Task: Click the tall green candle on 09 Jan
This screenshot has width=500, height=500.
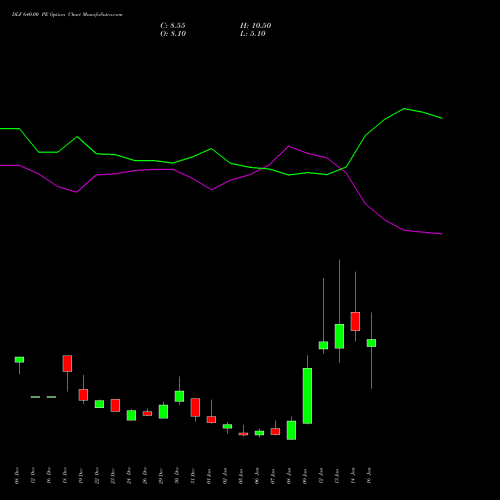Action: [x=307, y=396]
